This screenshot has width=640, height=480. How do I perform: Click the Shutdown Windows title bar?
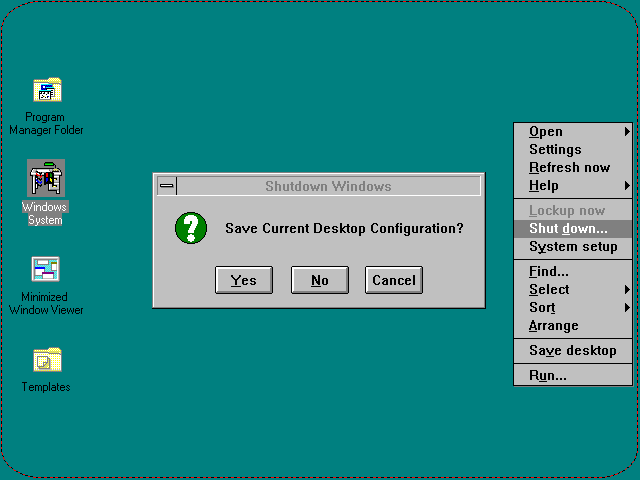[328, 186]
